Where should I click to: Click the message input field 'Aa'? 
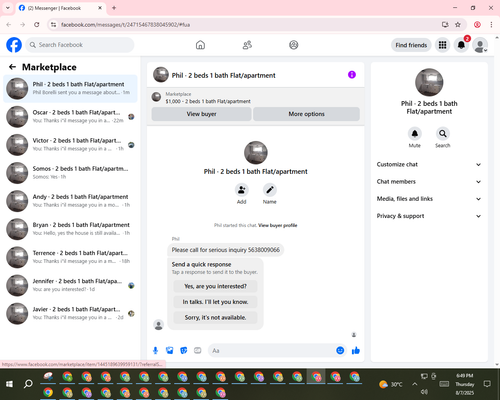click(272, 351)
